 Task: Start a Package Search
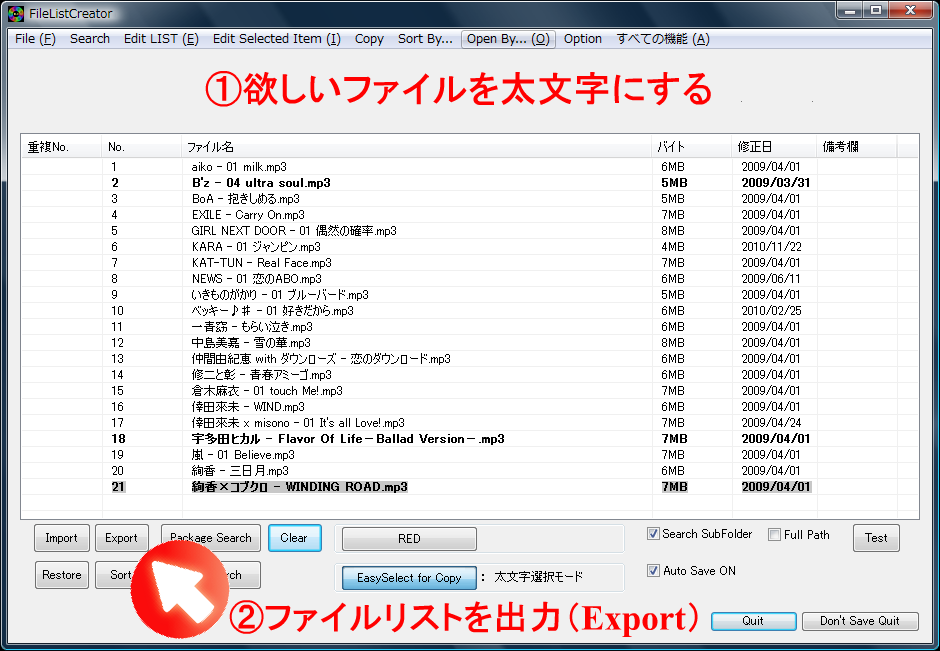(x=210, y=537)
